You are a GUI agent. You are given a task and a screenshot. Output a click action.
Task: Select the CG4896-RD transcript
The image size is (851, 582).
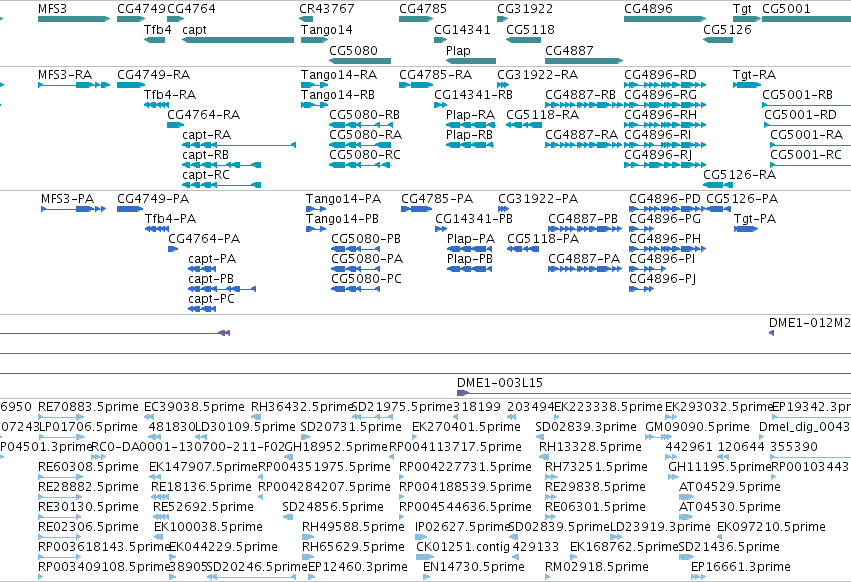(x=665, y=85)
